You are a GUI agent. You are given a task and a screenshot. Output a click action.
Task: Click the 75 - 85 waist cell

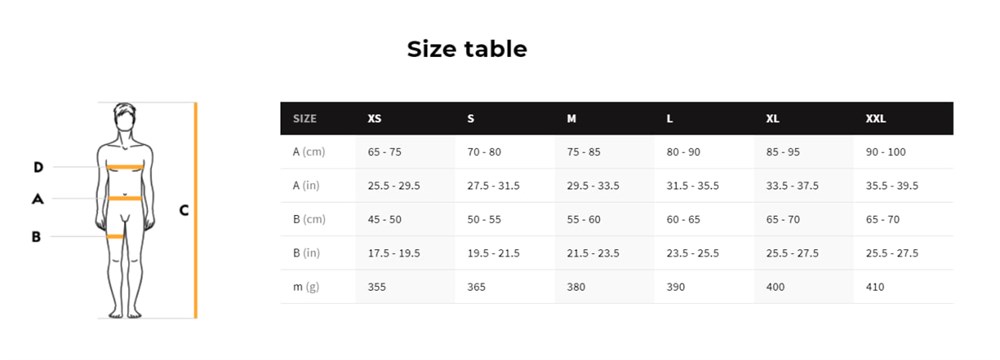[584, 152]
